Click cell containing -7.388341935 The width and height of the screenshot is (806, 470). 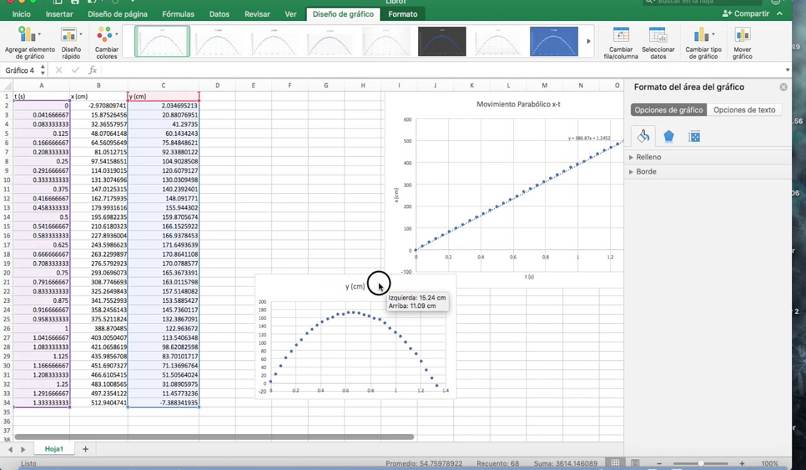pos(163,403)
